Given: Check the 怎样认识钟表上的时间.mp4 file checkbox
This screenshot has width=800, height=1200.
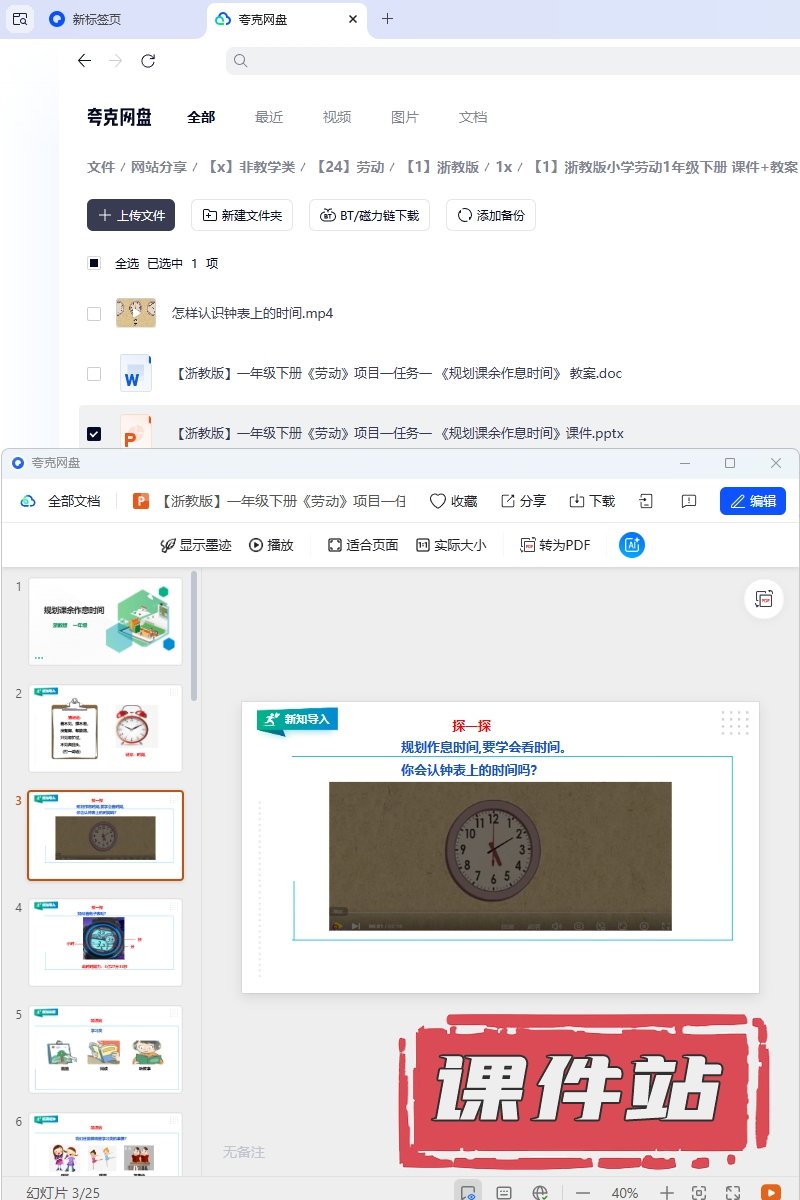Looking at the screenshot, I should click(94, 313).
